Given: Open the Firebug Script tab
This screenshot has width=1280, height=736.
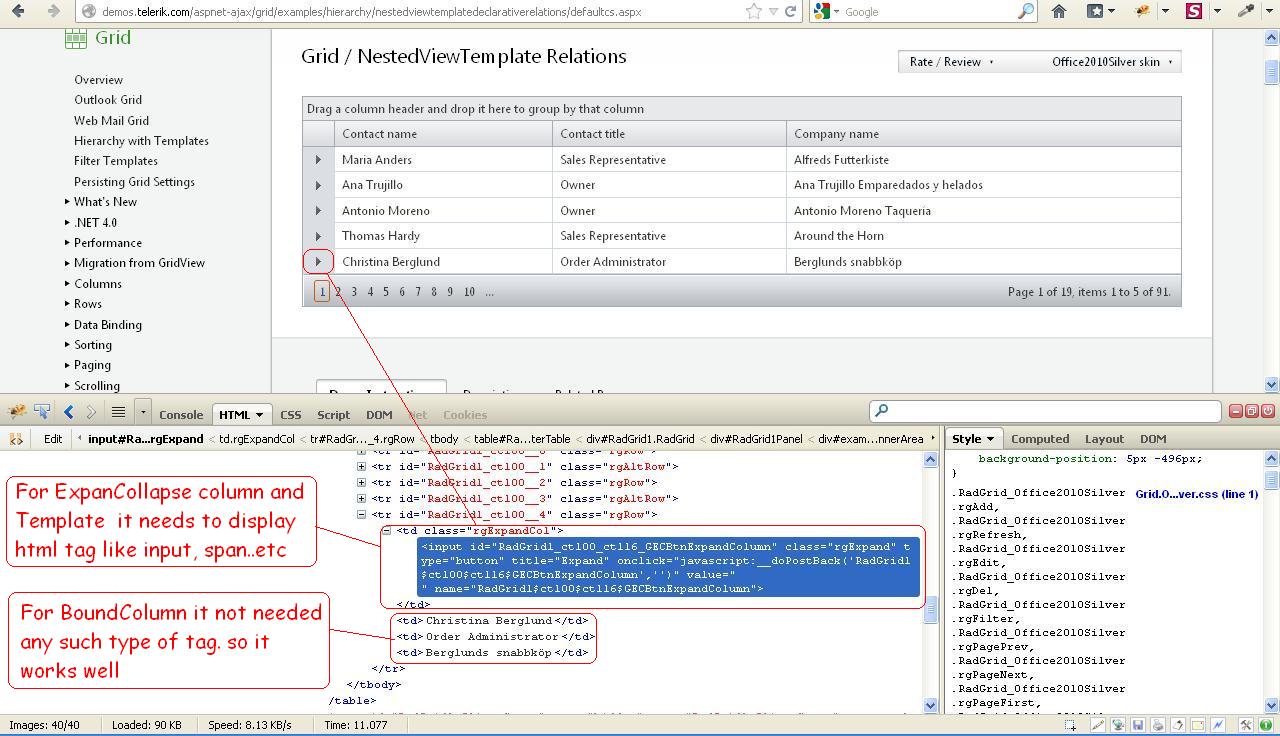Looking at the screenshot, I should click(334, 414).
